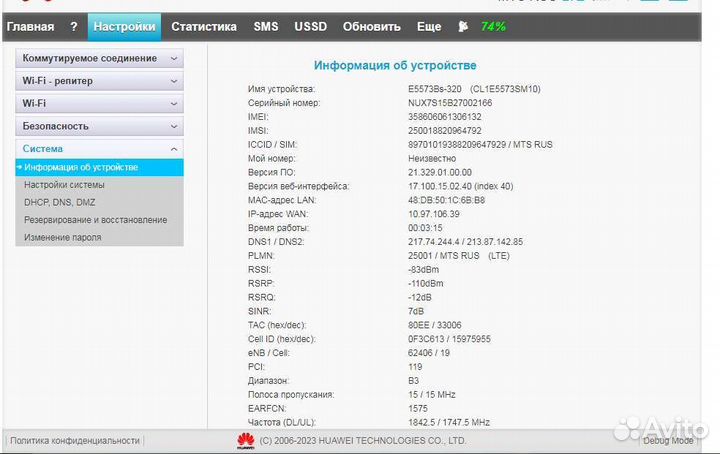Click the uptime value 00:03:15
Image resolution: width=720 pixels, height=454 pixels.
pos(425,228)
